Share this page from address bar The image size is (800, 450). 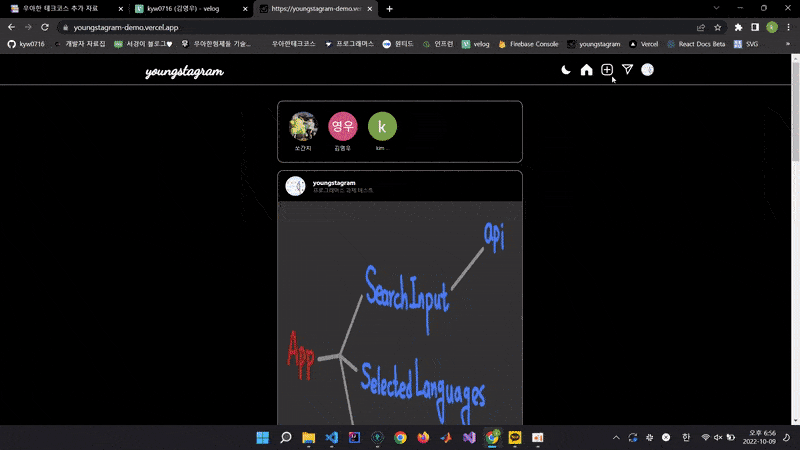tap(701, 28)
